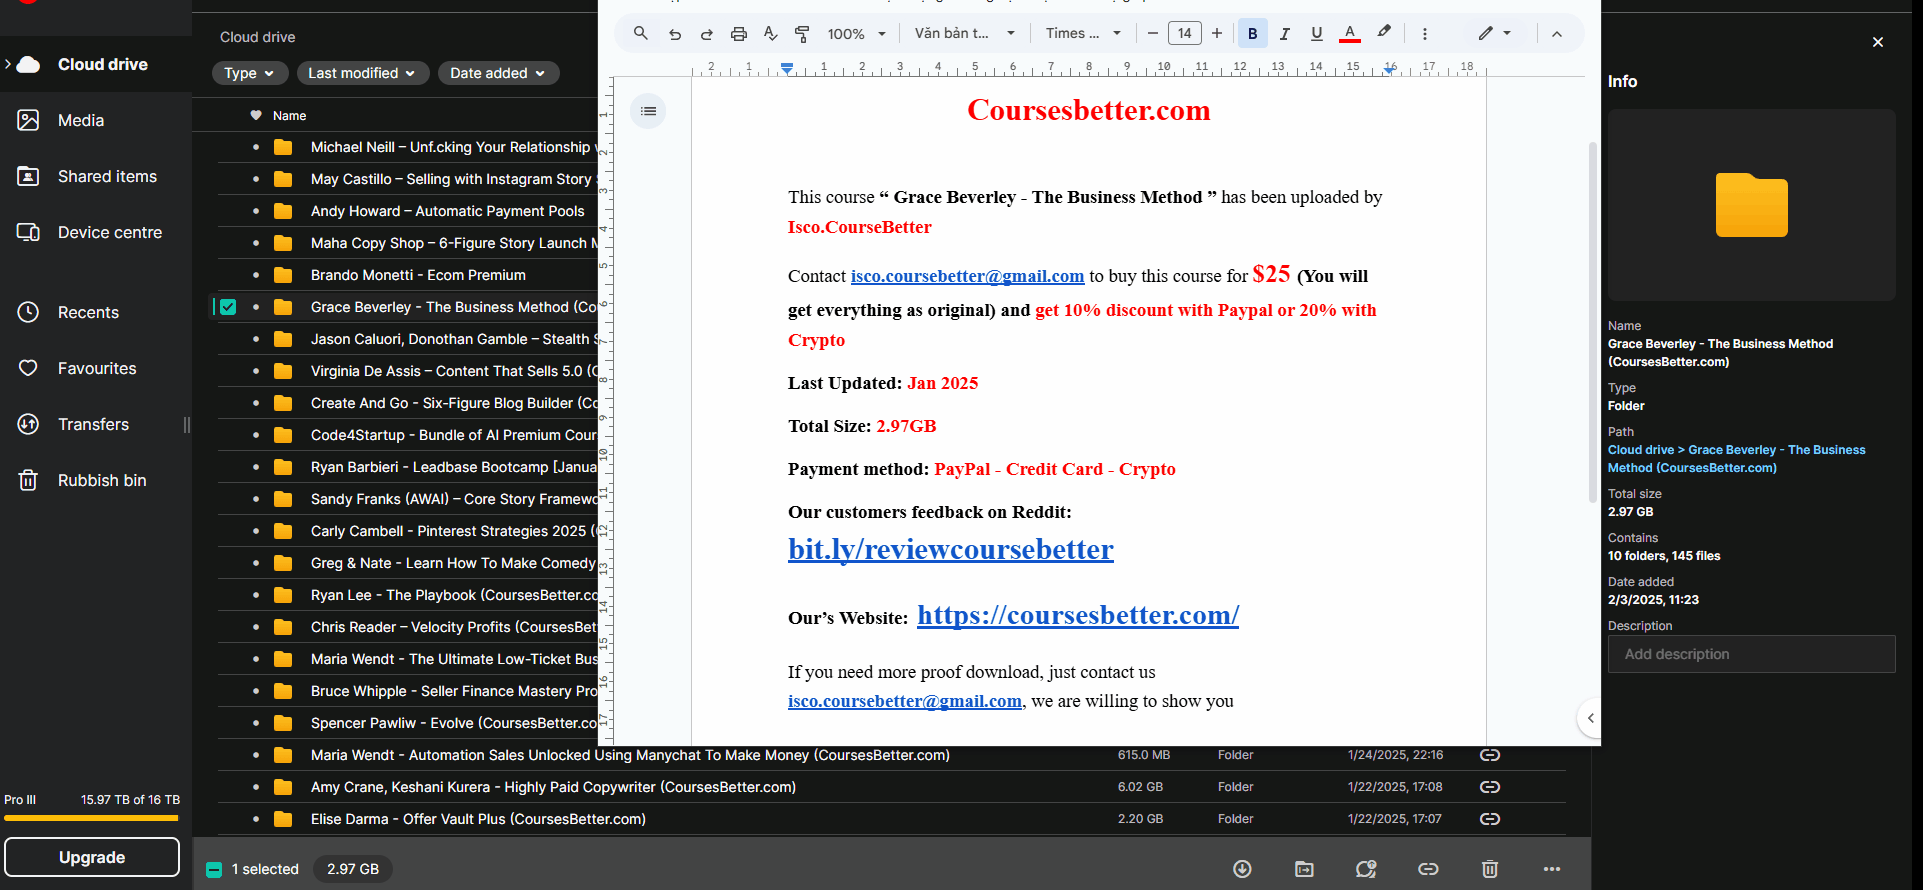This screenshot has width=1923, height=890.
Task: Open the bit.ly/reviewcoursebetter link
Action: point(950,550)
